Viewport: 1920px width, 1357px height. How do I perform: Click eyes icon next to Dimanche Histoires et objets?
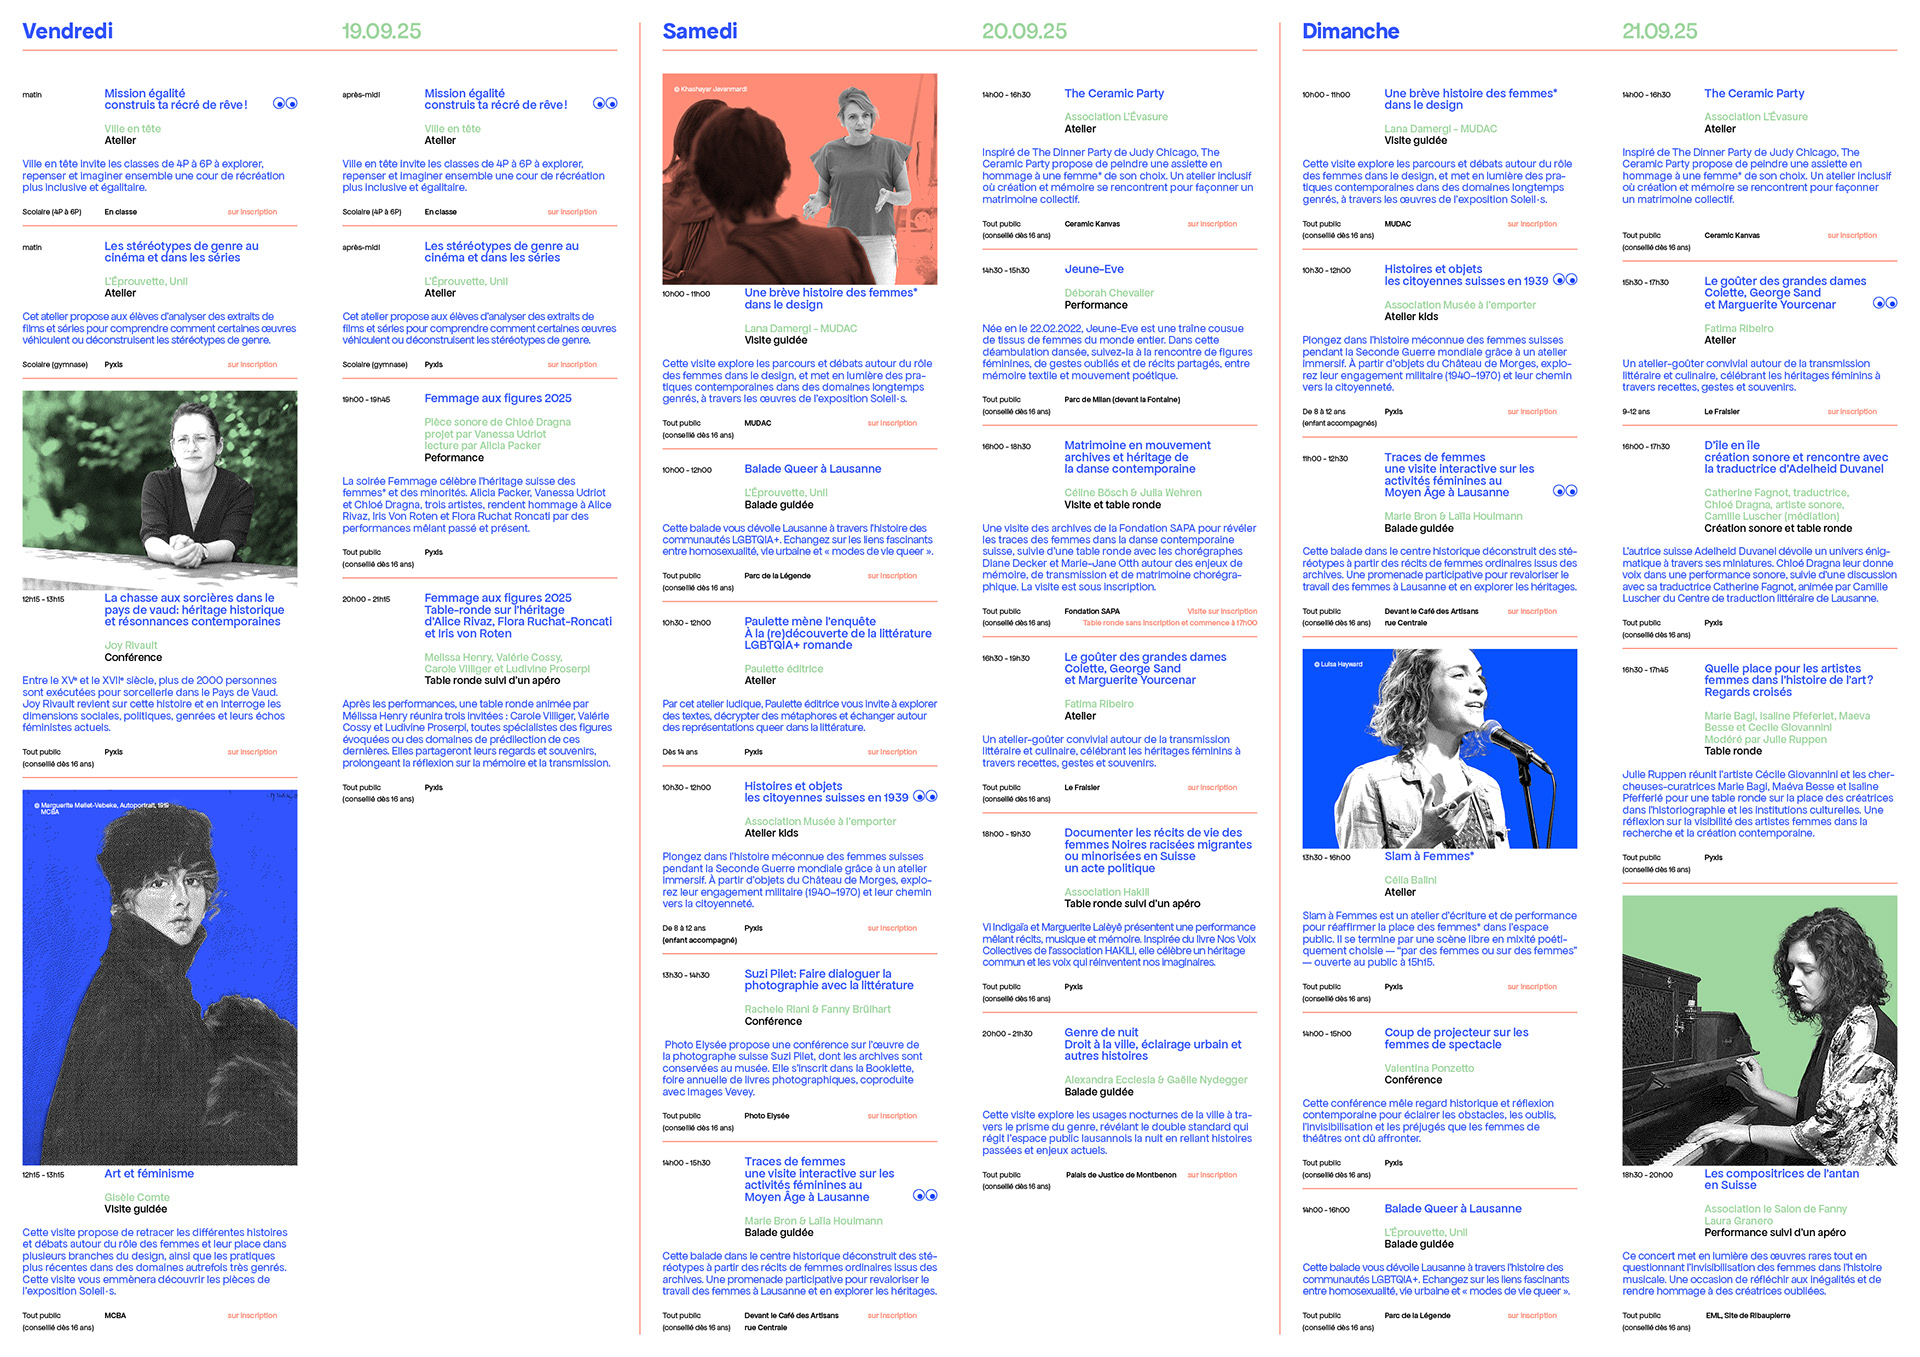1565,280
